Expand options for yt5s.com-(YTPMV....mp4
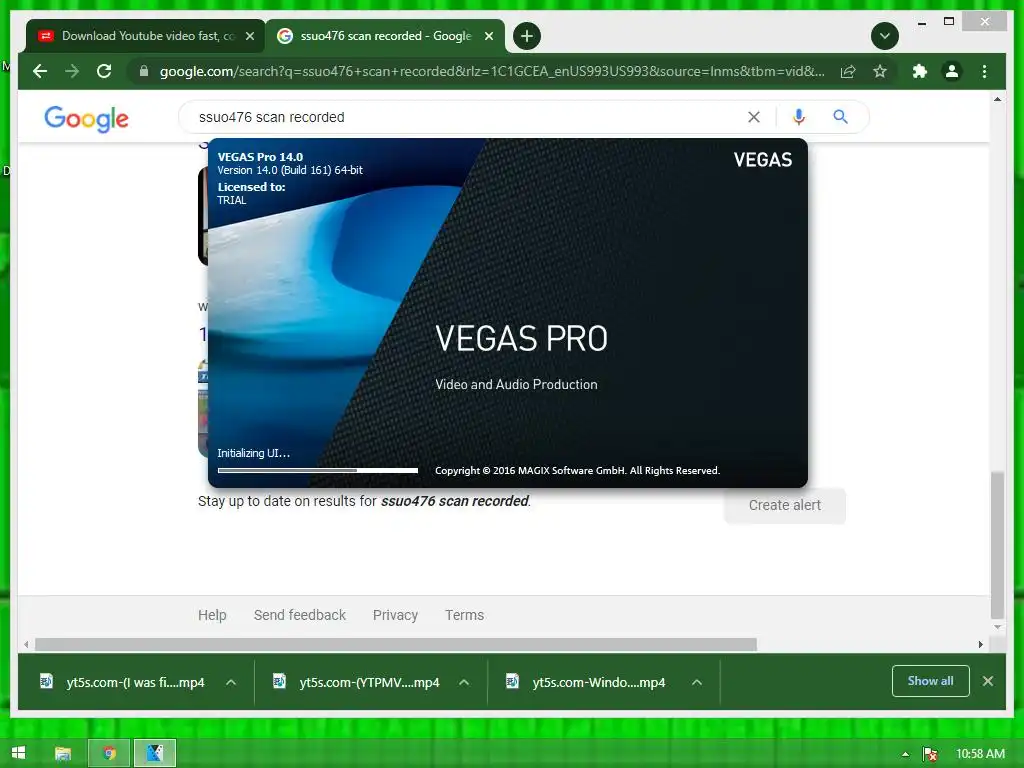The height and width of the screenshot is (768, 1024). click(x=464, y=682)
